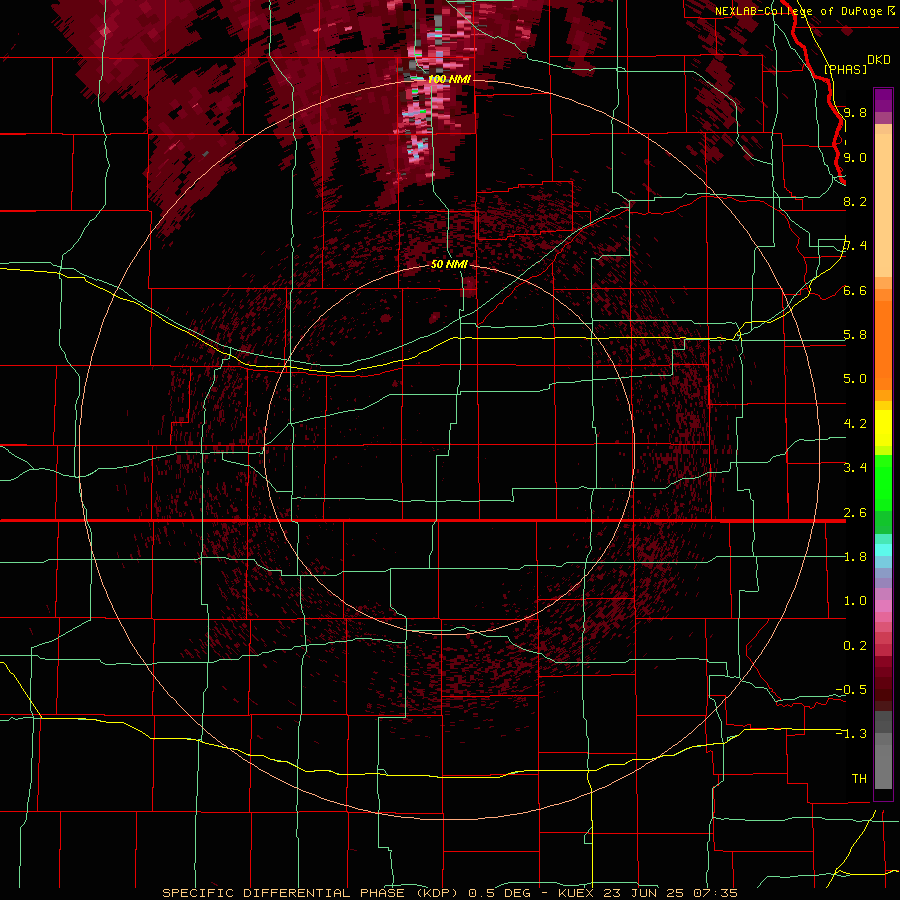Click the 8.2 value on the color scale
Viewport: 900px width, 900px height.
click(x=855, y=201)
